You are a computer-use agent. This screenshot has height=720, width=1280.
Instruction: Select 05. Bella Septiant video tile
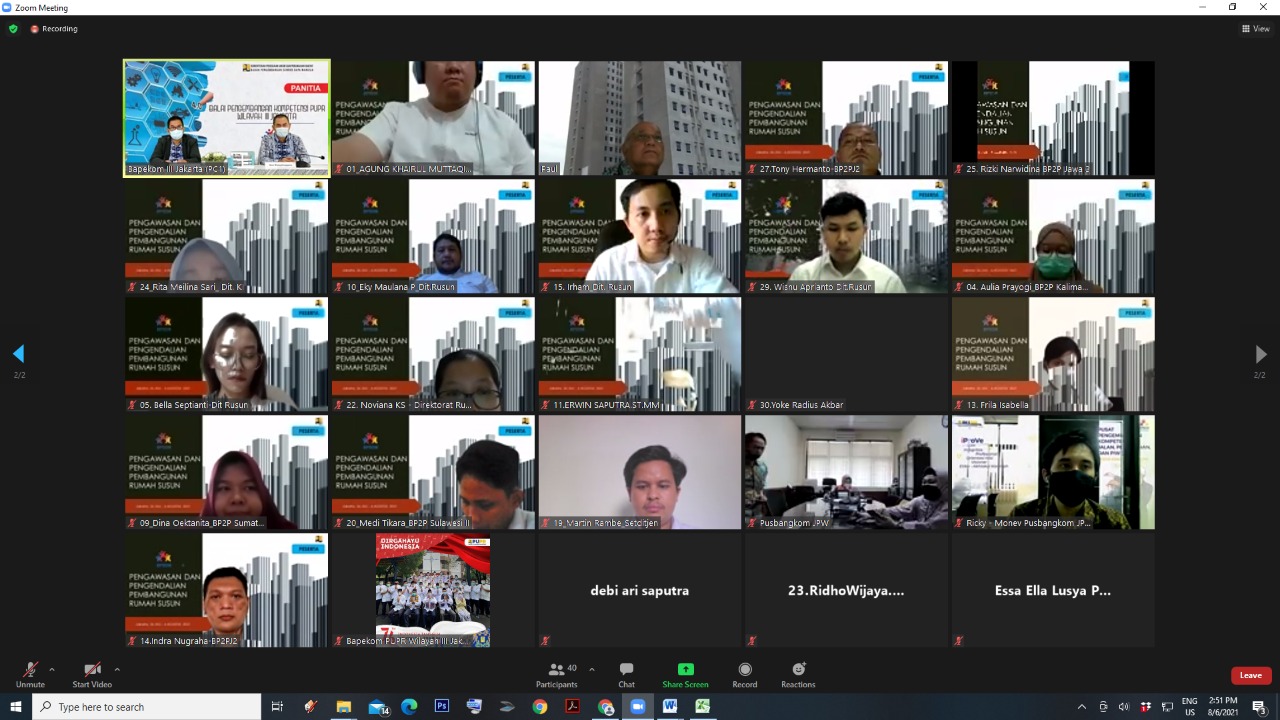tap(226, 354)
